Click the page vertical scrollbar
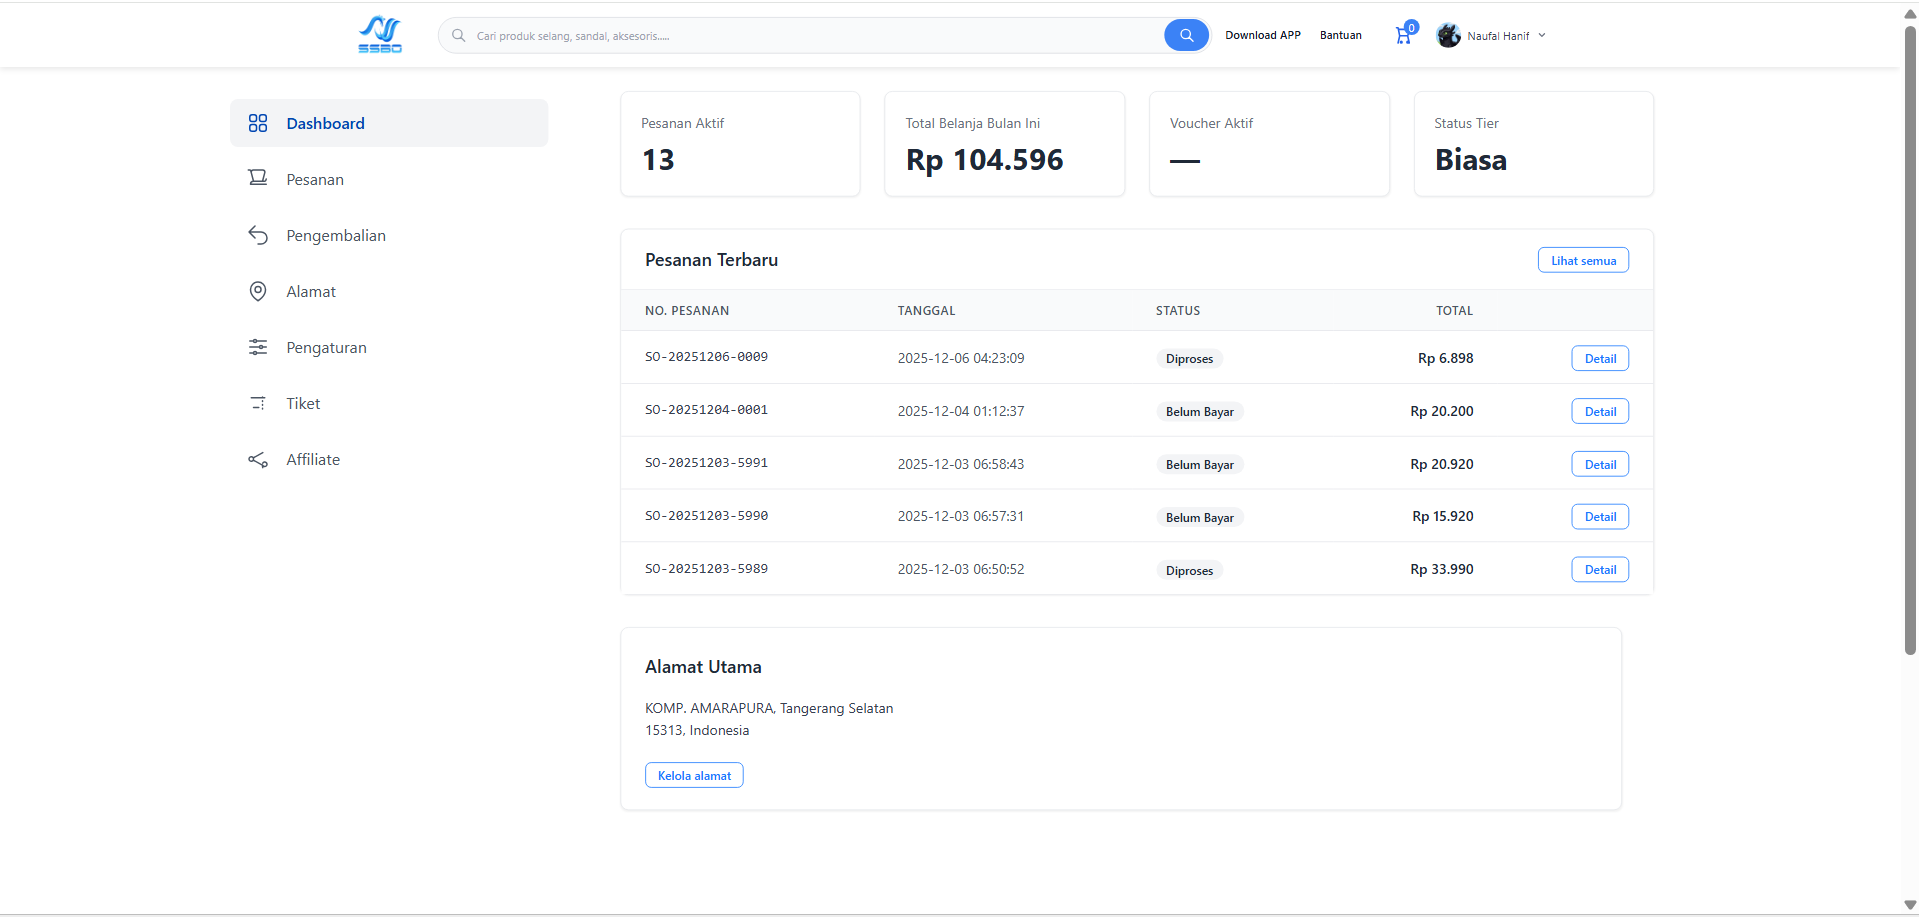1919x917 pixels. click(x=1909, y=340)
